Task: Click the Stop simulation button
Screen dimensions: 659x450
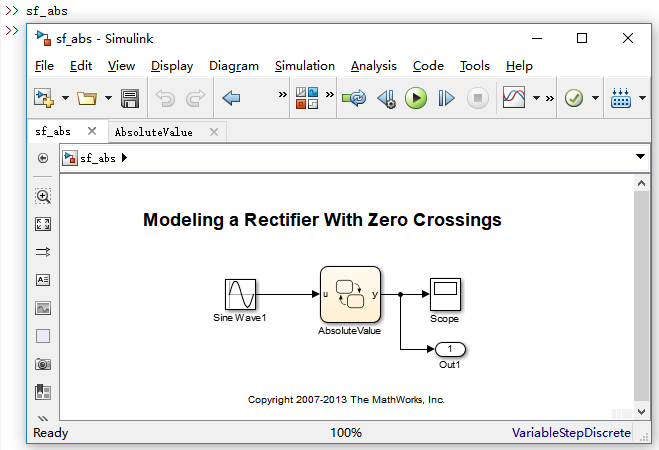Action: [x=478, y=98]
